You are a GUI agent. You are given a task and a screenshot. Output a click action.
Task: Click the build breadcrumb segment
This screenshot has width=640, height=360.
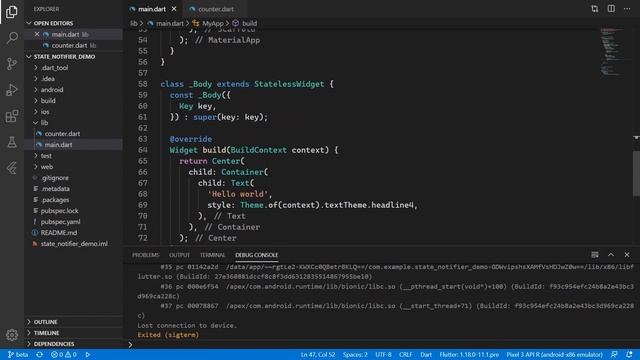tap(249, 24)
